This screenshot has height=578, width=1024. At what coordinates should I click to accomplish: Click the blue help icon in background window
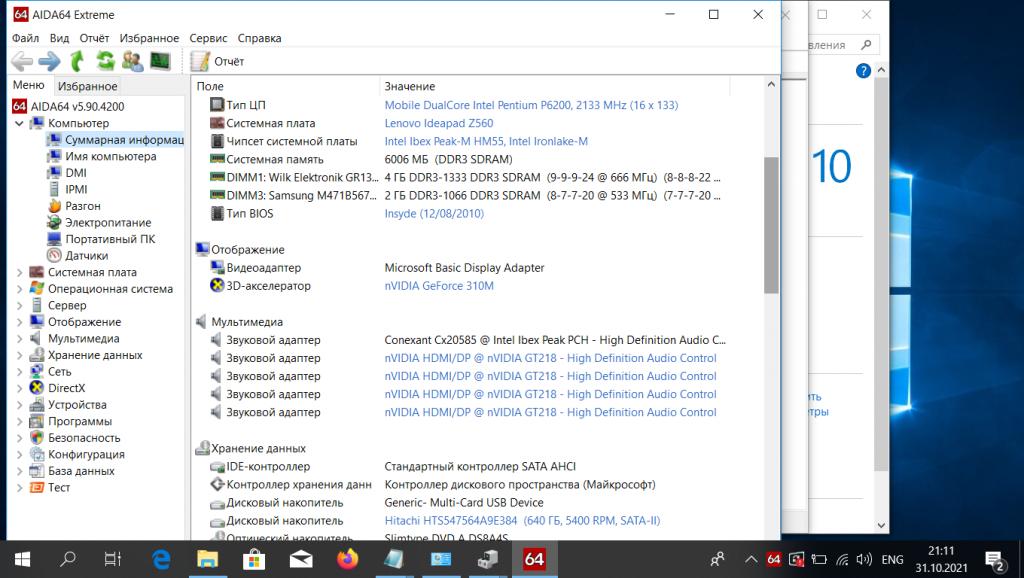tap(863, 71)
